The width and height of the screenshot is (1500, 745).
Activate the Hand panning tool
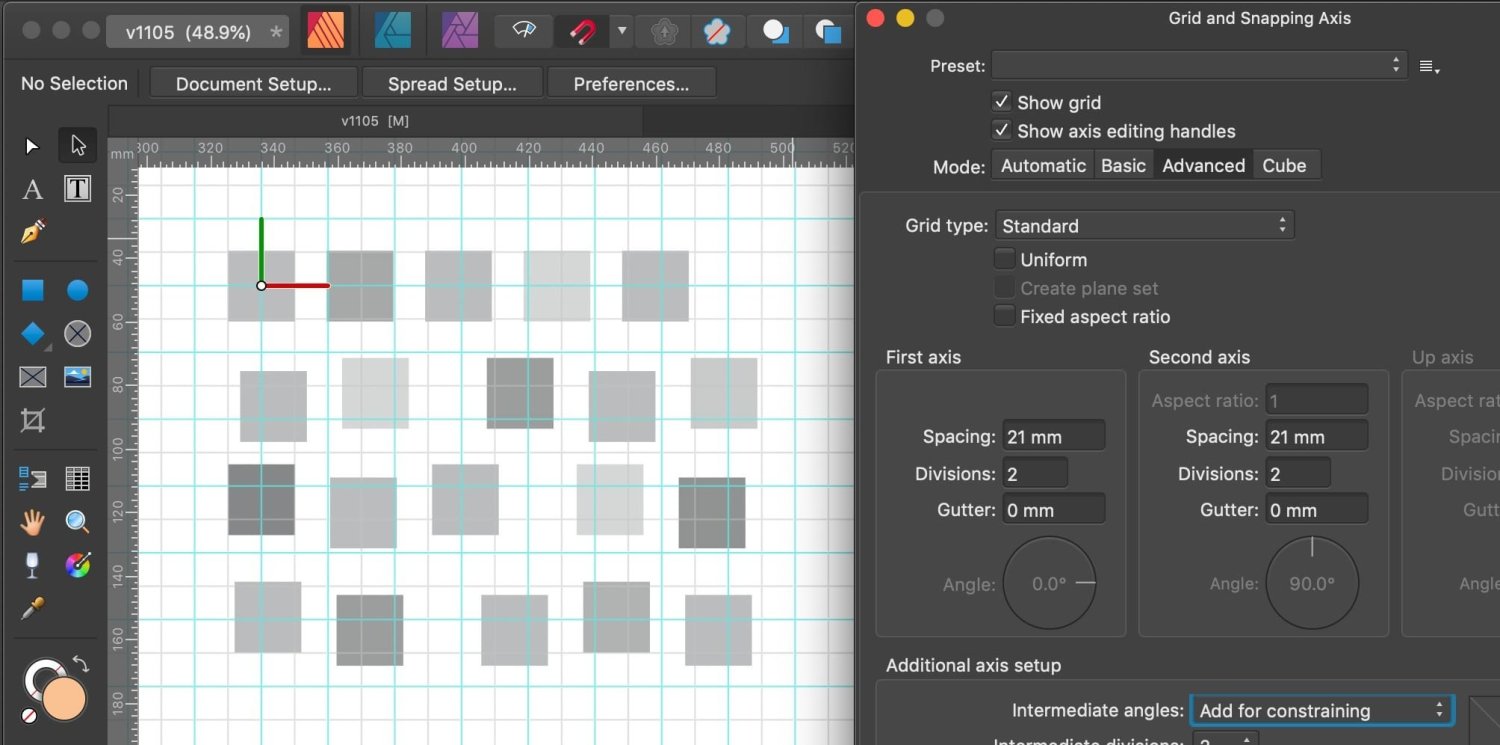pos(31,521)
